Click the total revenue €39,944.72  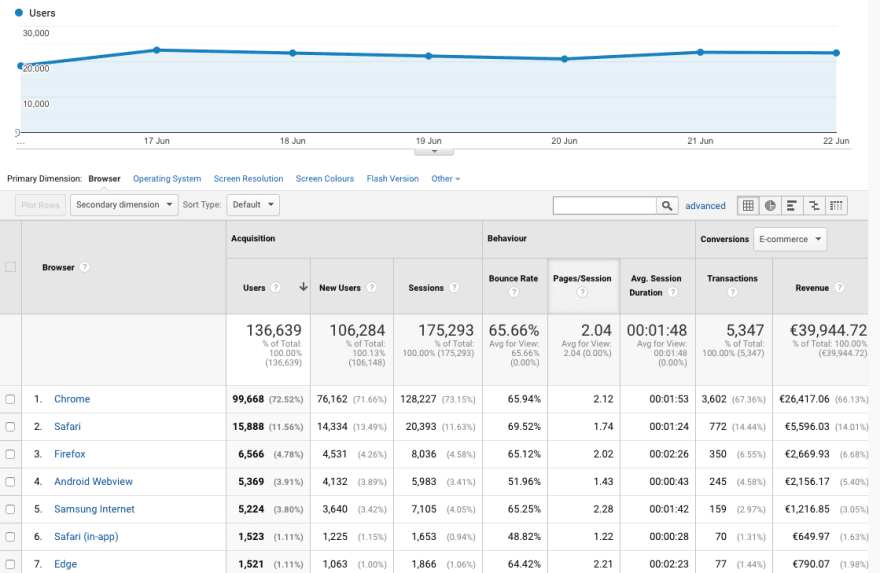pyautogui.click(x=828, y=330)
